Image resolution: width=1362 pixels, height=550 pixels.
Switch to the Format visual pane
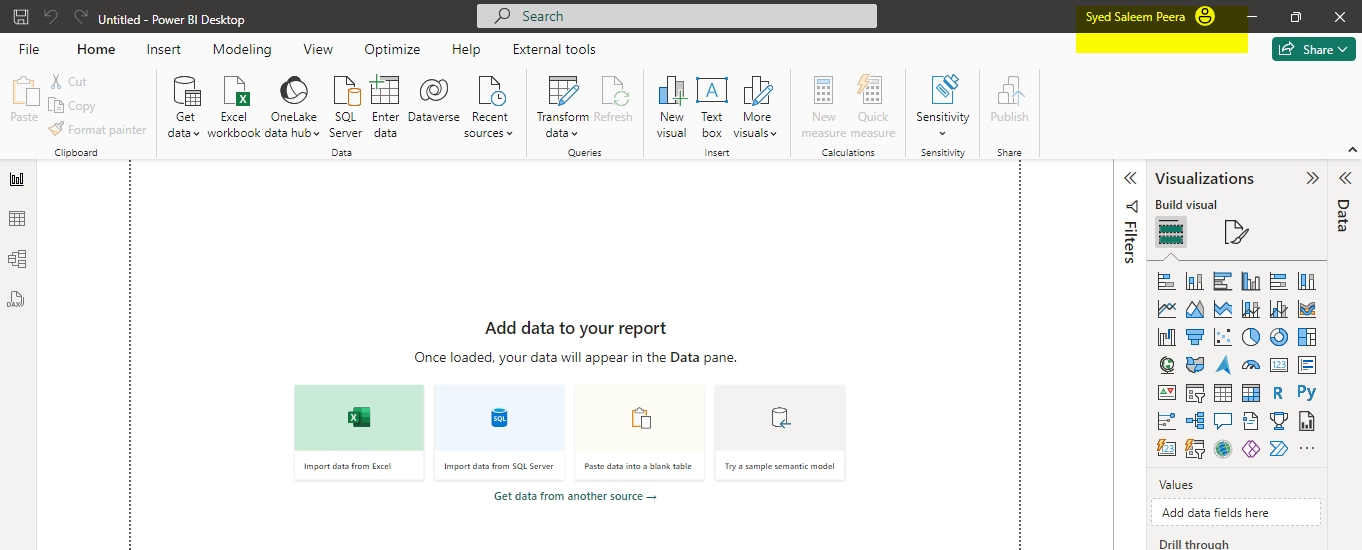[1236, 233]
